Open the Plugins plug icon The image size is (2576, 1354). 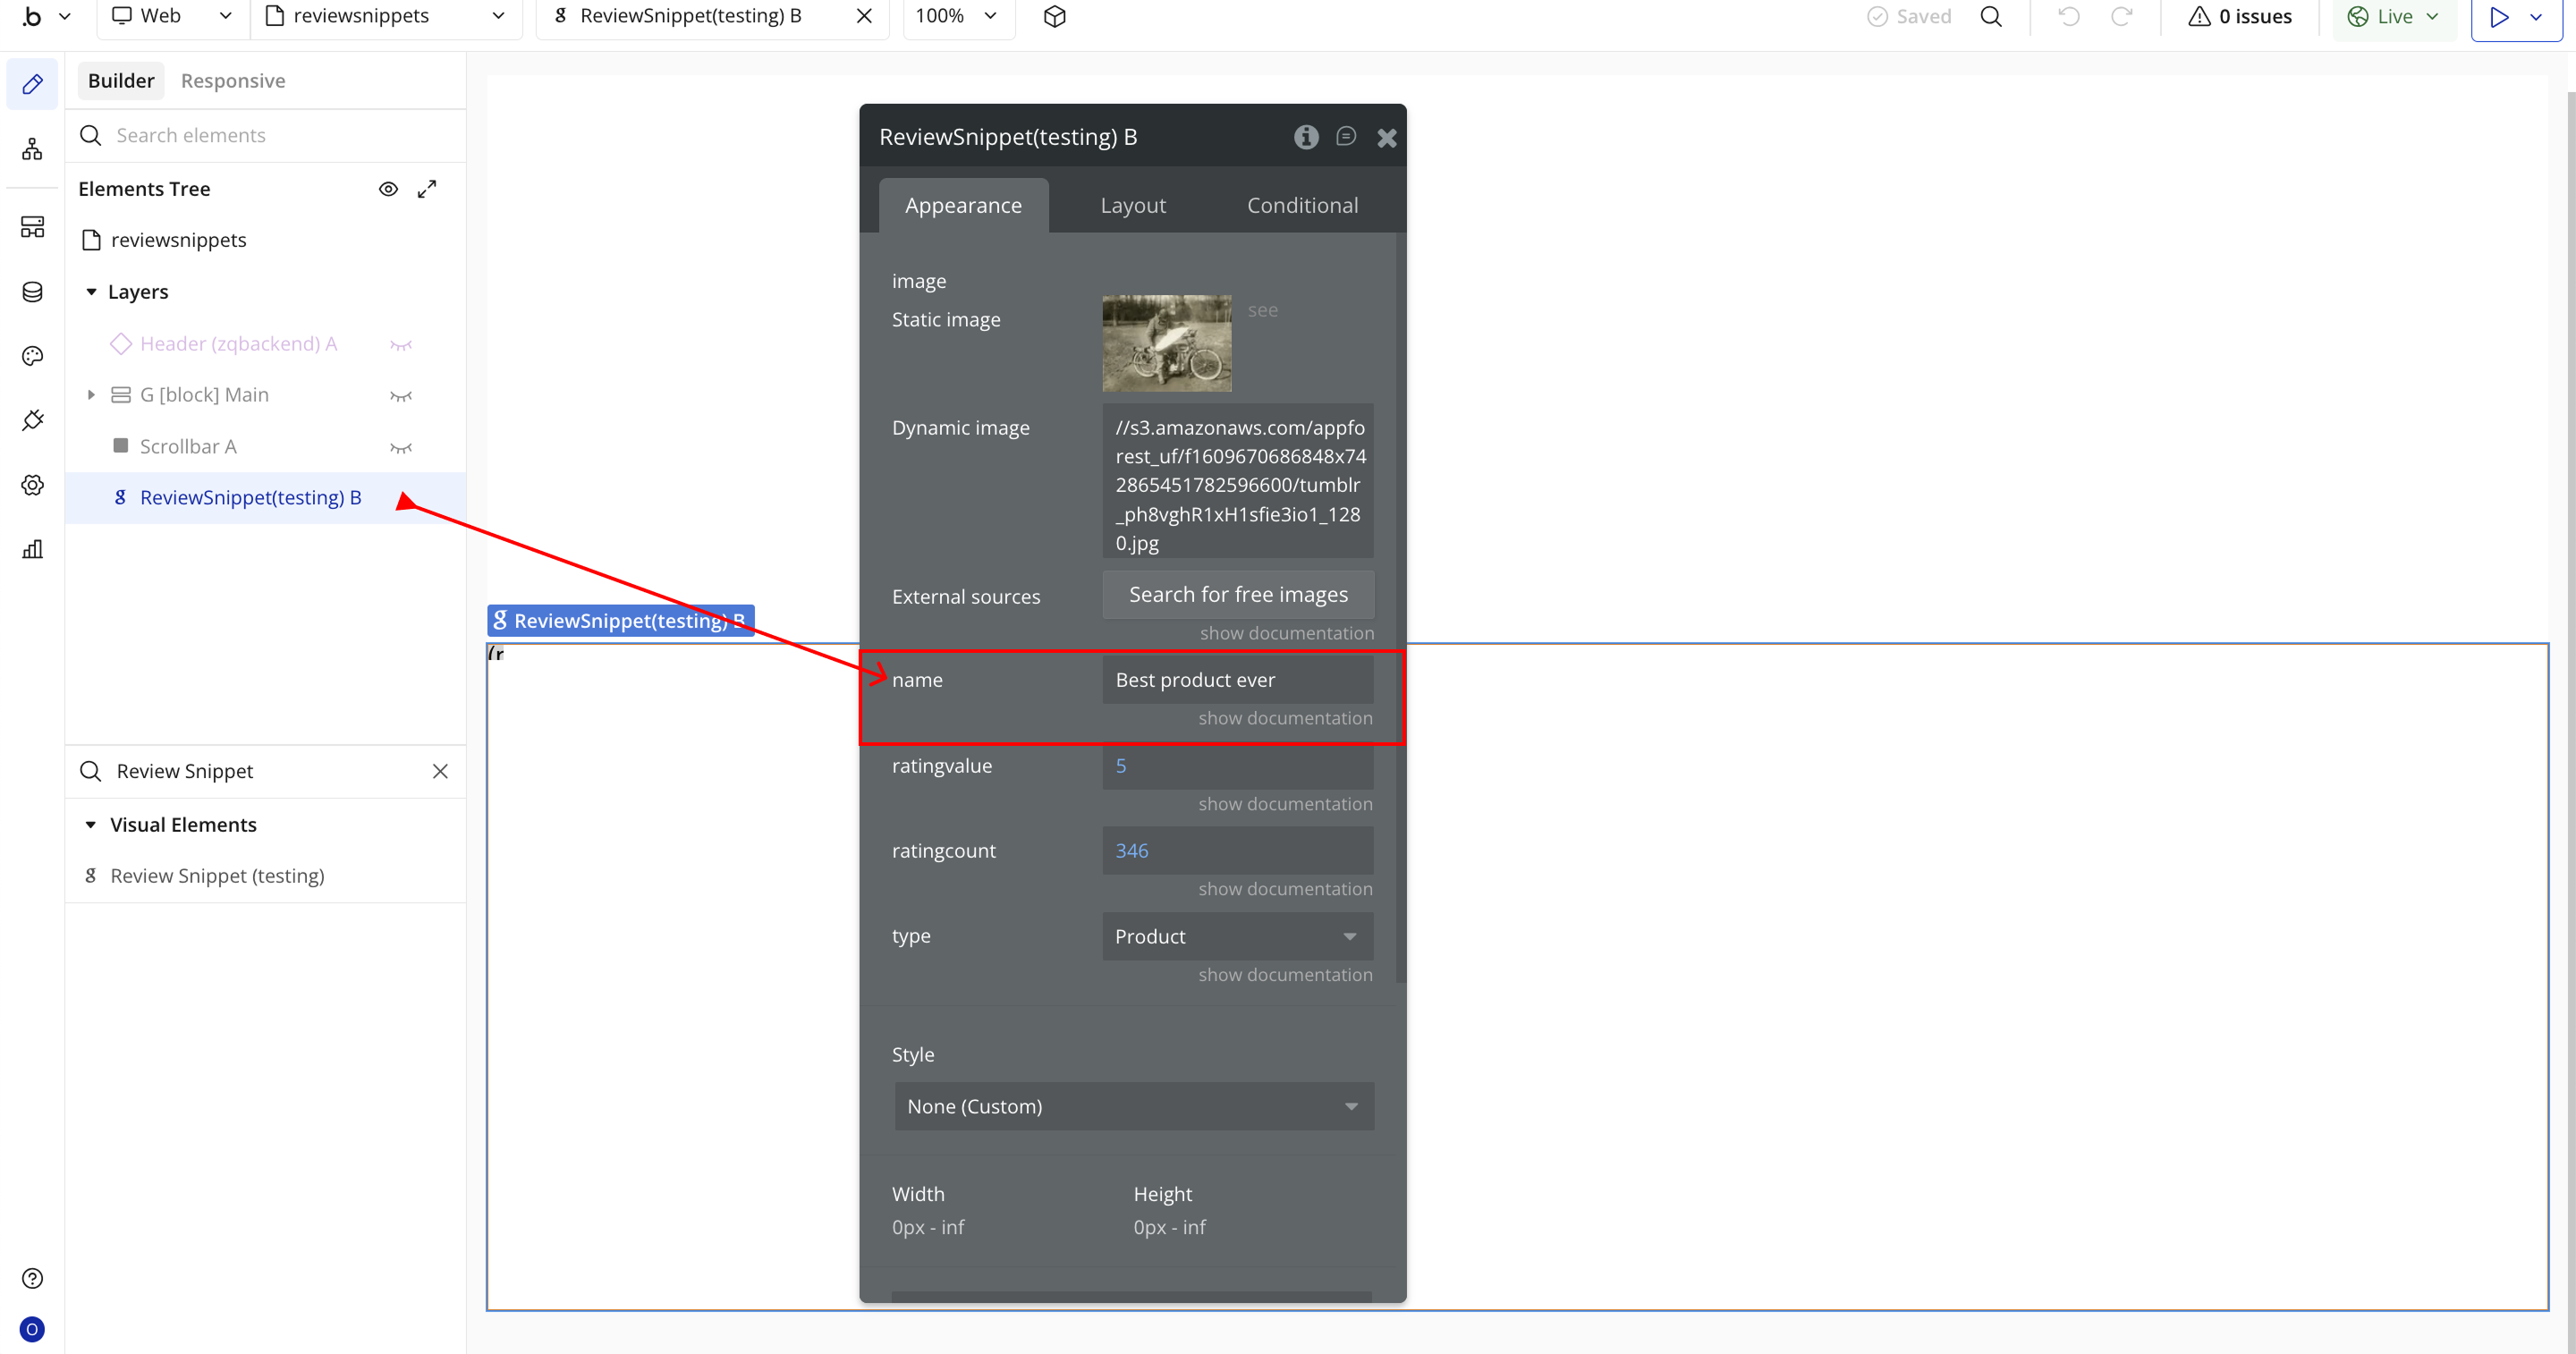point(32,420)
